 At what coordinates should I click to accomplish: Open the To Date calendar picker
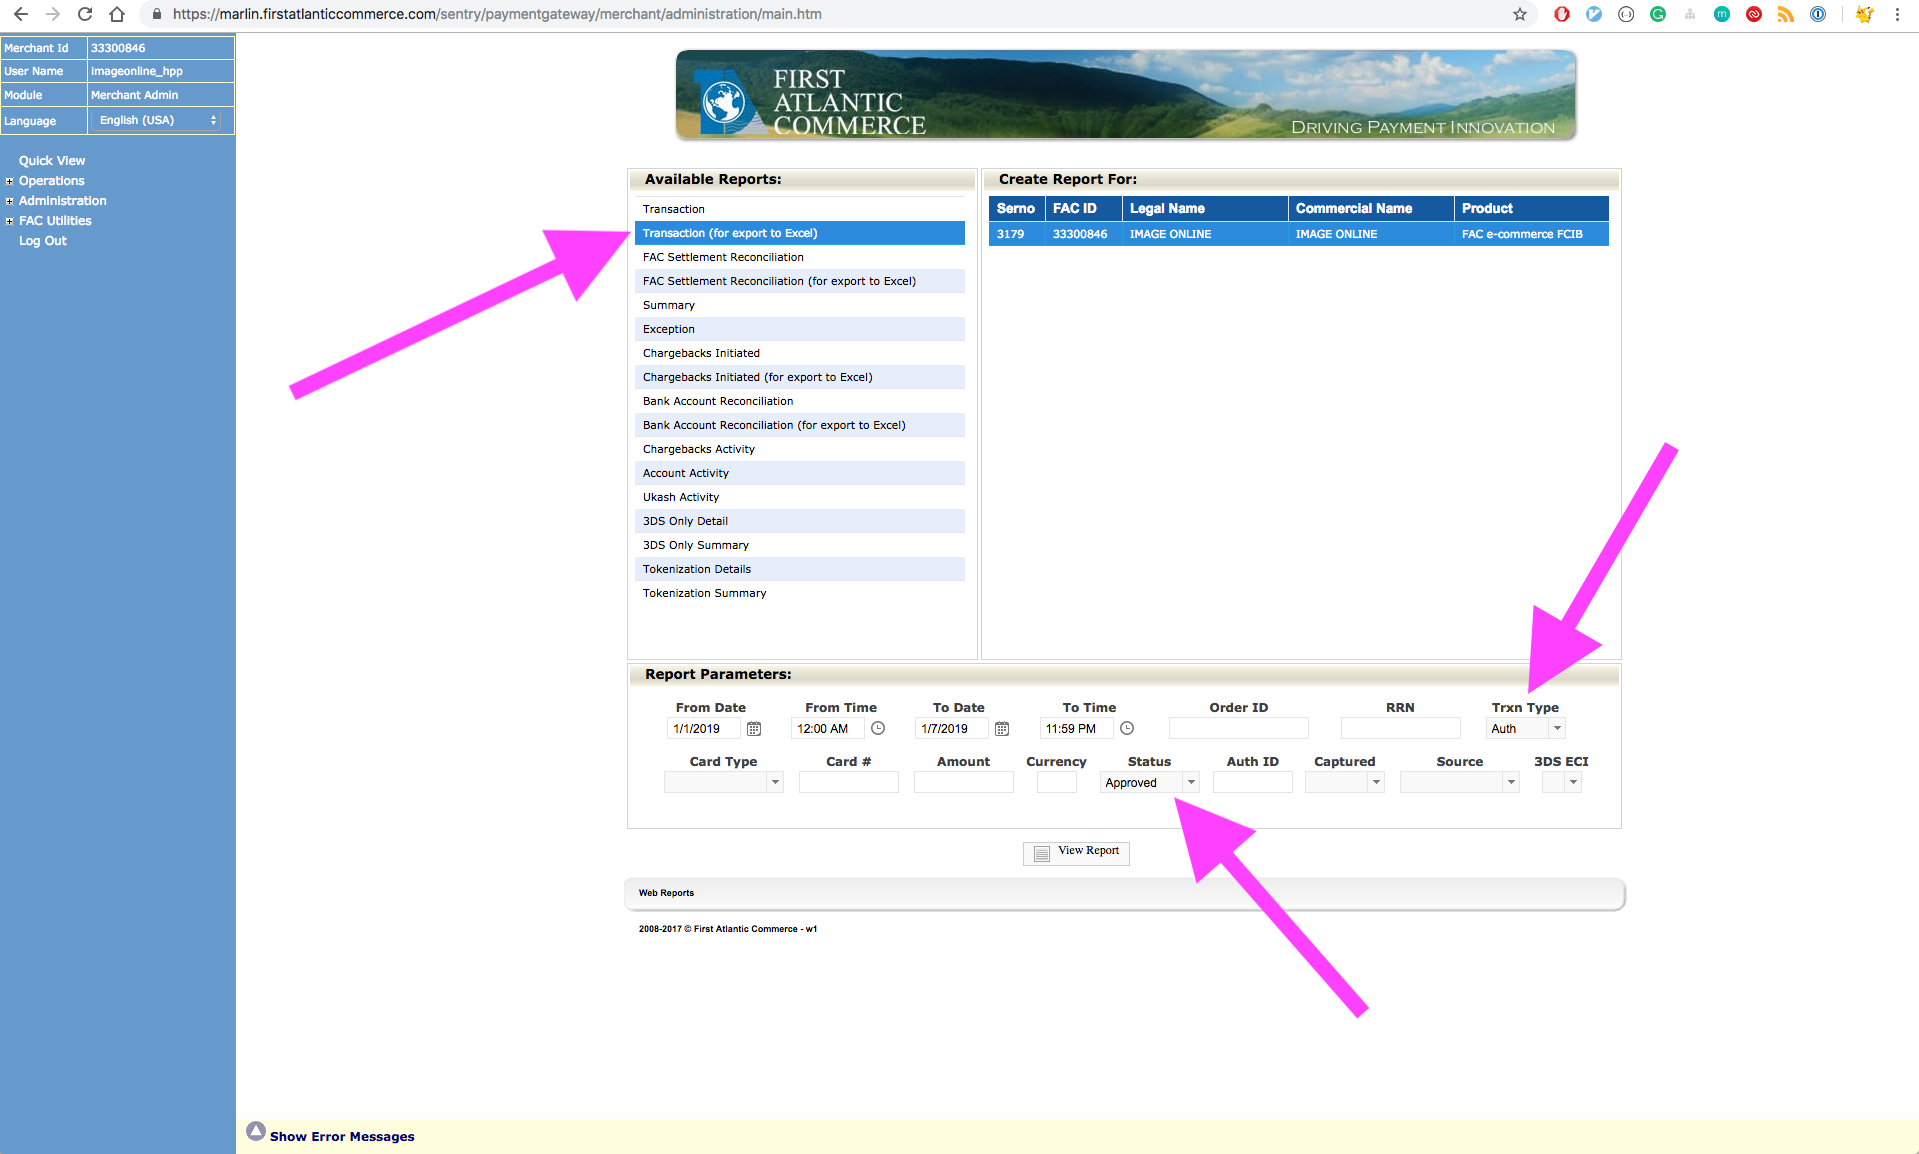tap(1002, 729)
